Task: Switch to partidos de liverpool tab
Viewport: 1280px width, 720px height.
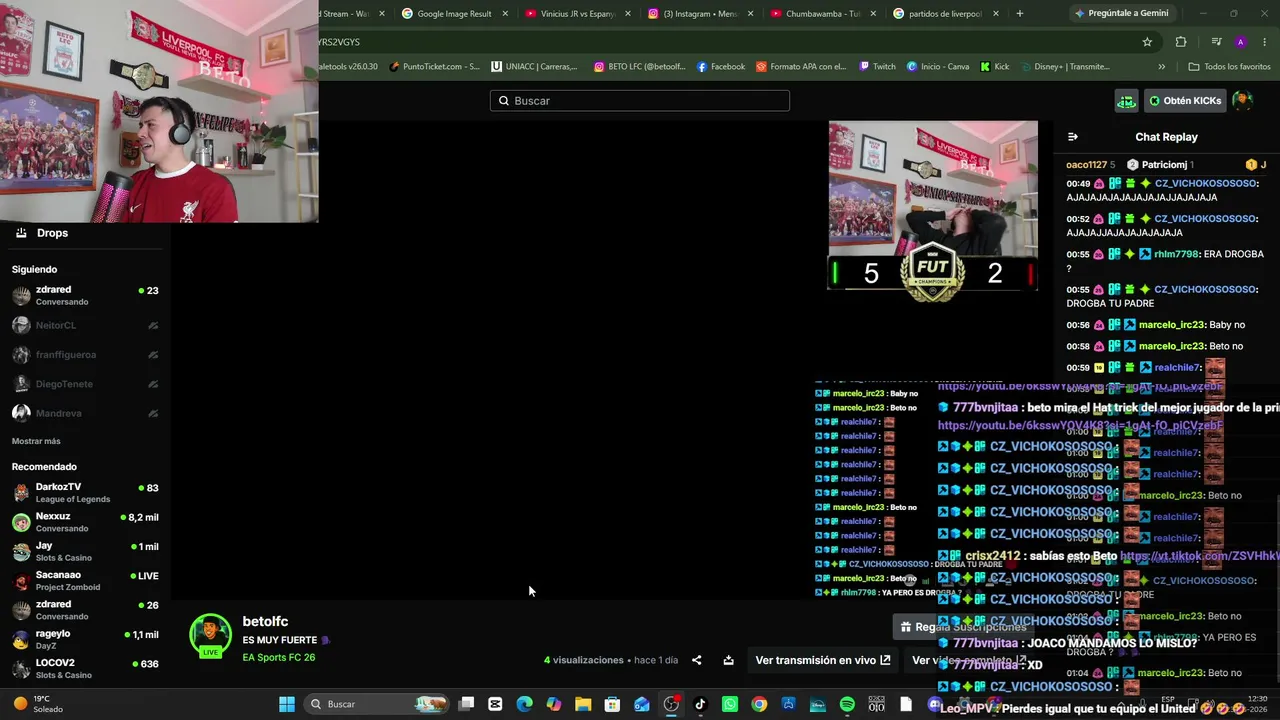Action: click(946, 14)
